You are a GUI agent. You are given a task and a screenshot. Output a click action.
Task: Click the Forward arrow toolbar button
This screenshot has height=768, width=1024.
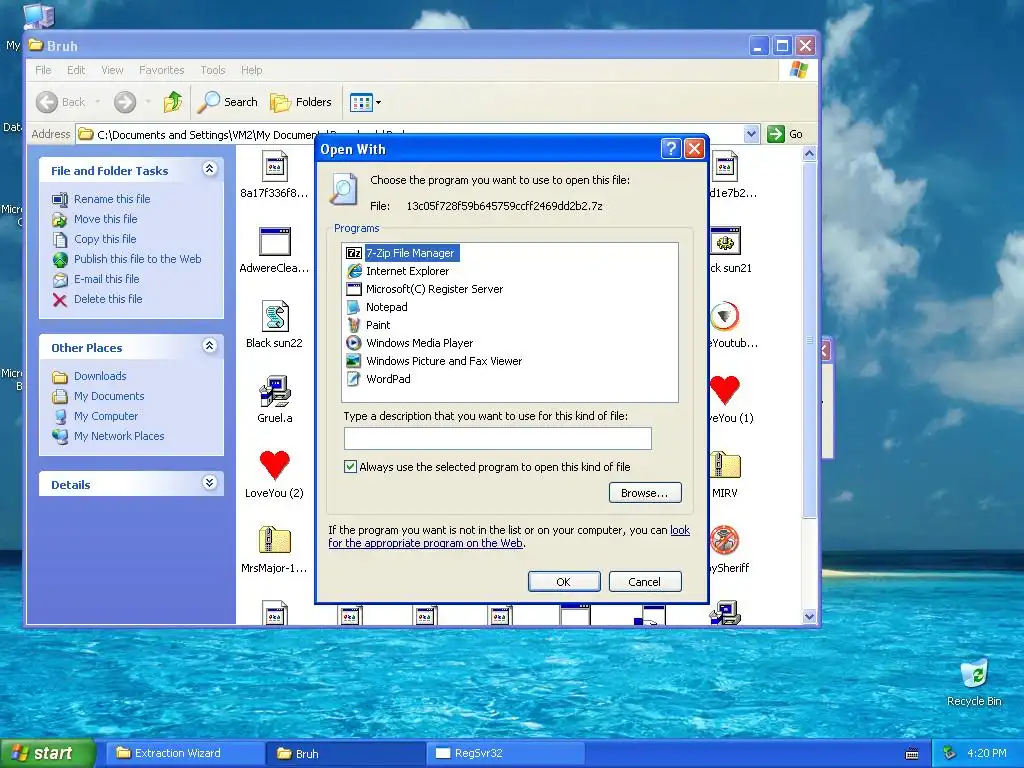click(x=125, y=102)
